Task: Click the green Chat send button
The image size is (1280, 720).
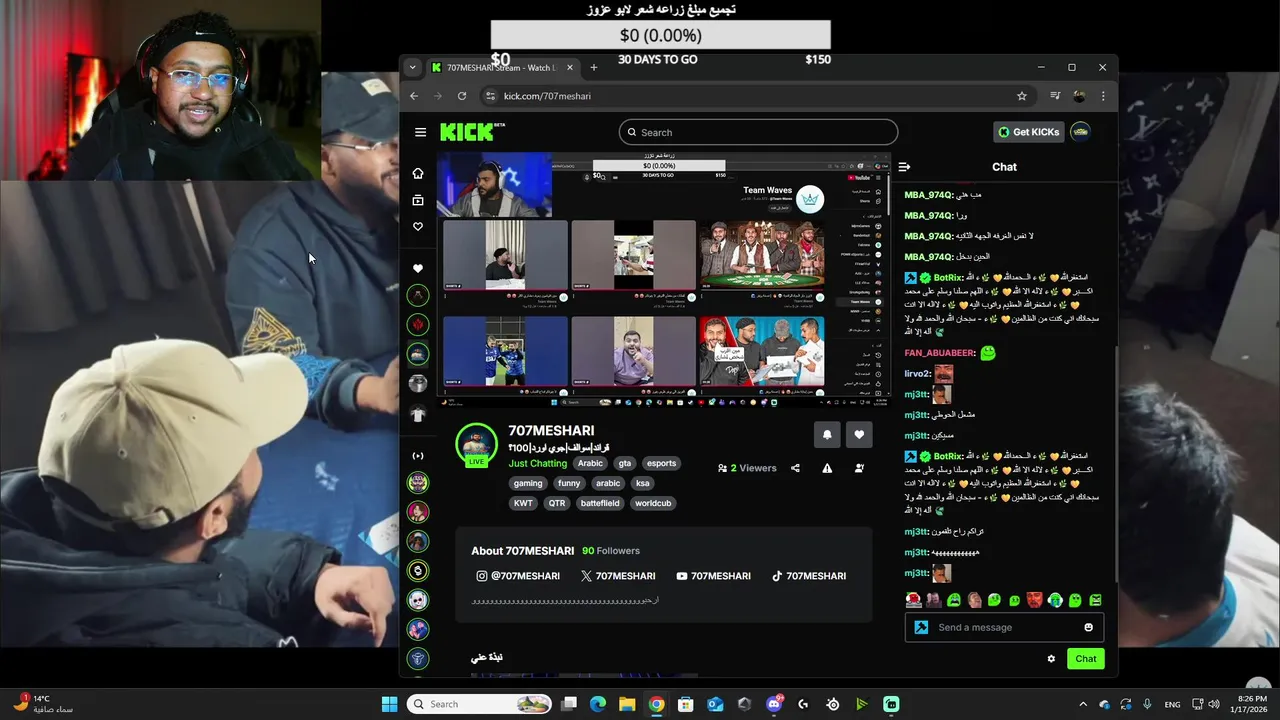Action: 1086,658
